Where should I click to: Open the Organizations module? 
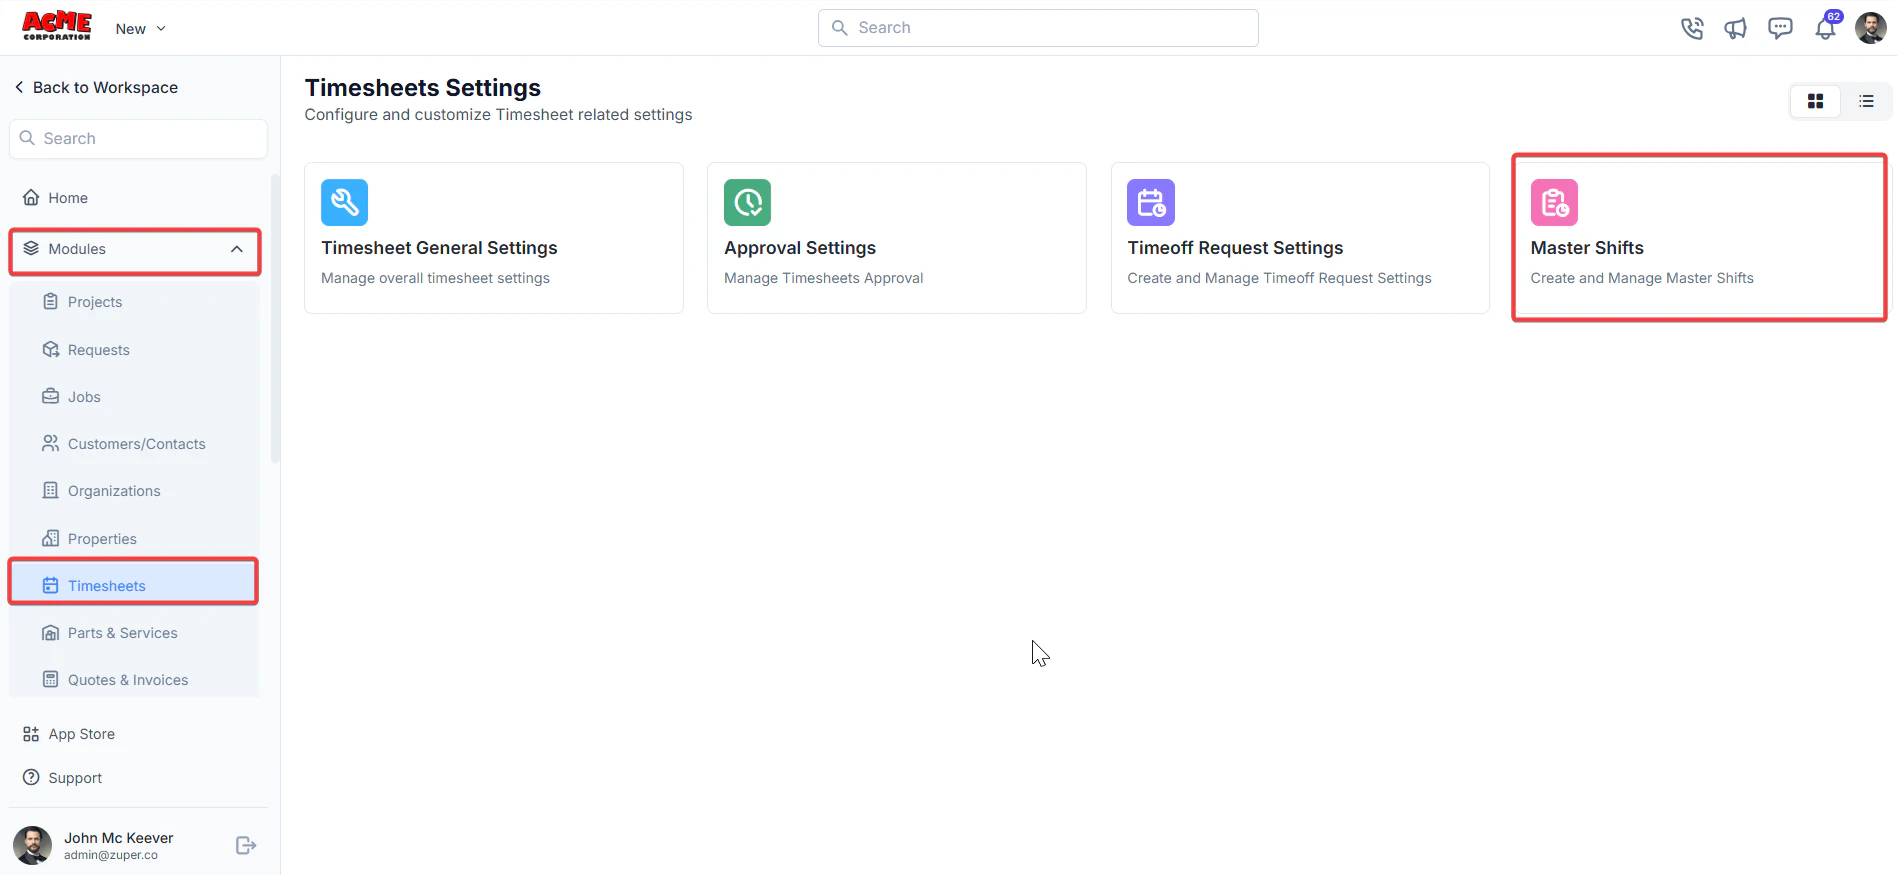coord(134,491)
